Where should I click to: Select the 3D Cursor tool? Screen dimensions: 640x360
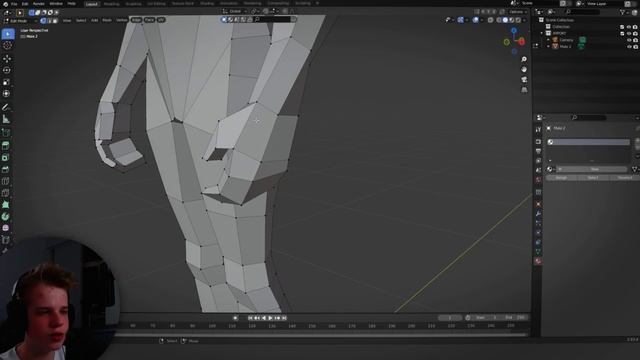click(7, 46)
